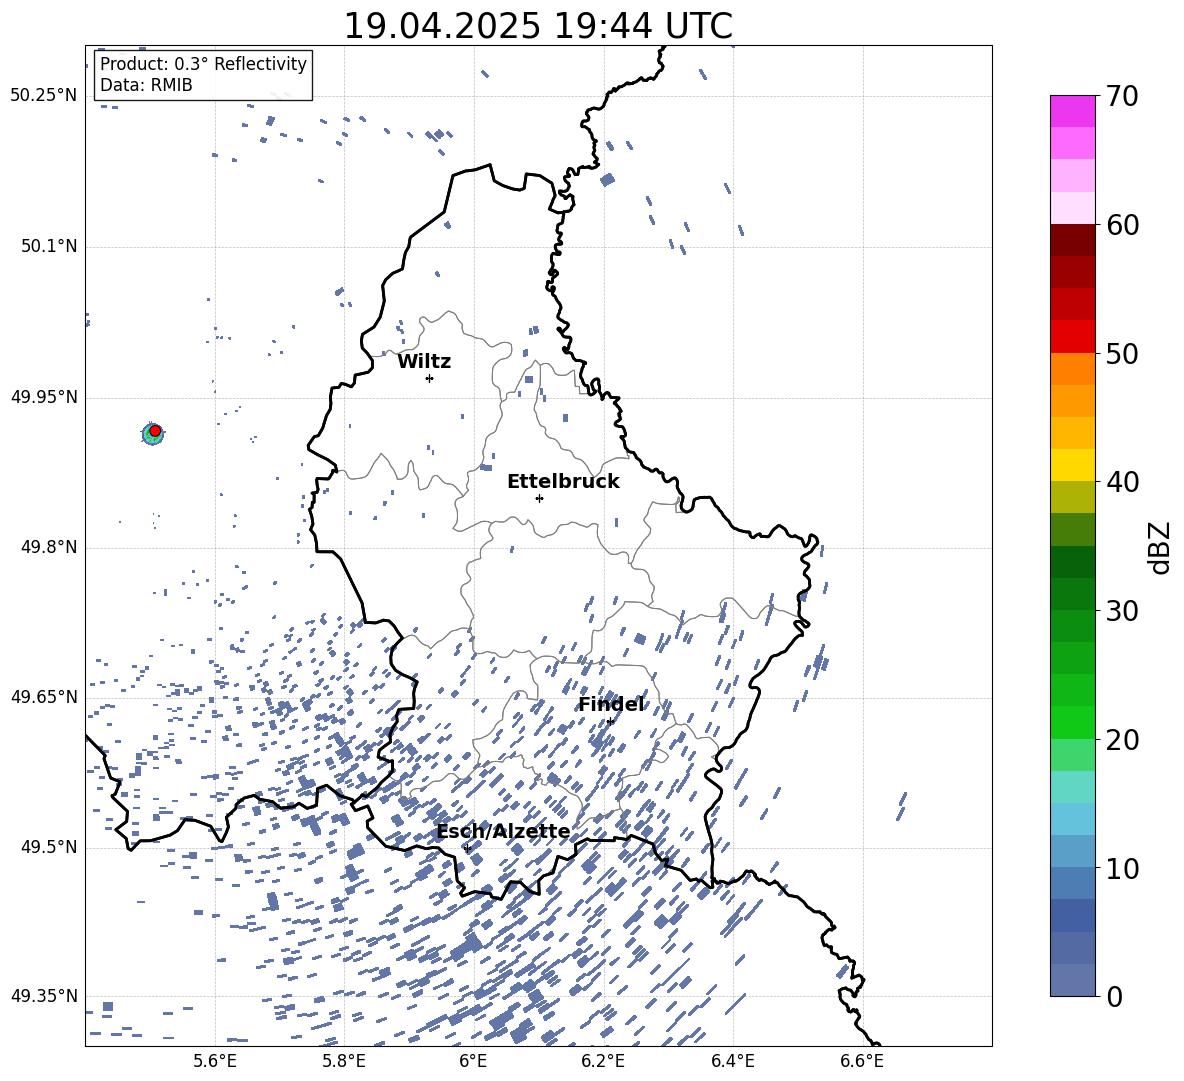Click the Wiltz city label

[424, 362]
